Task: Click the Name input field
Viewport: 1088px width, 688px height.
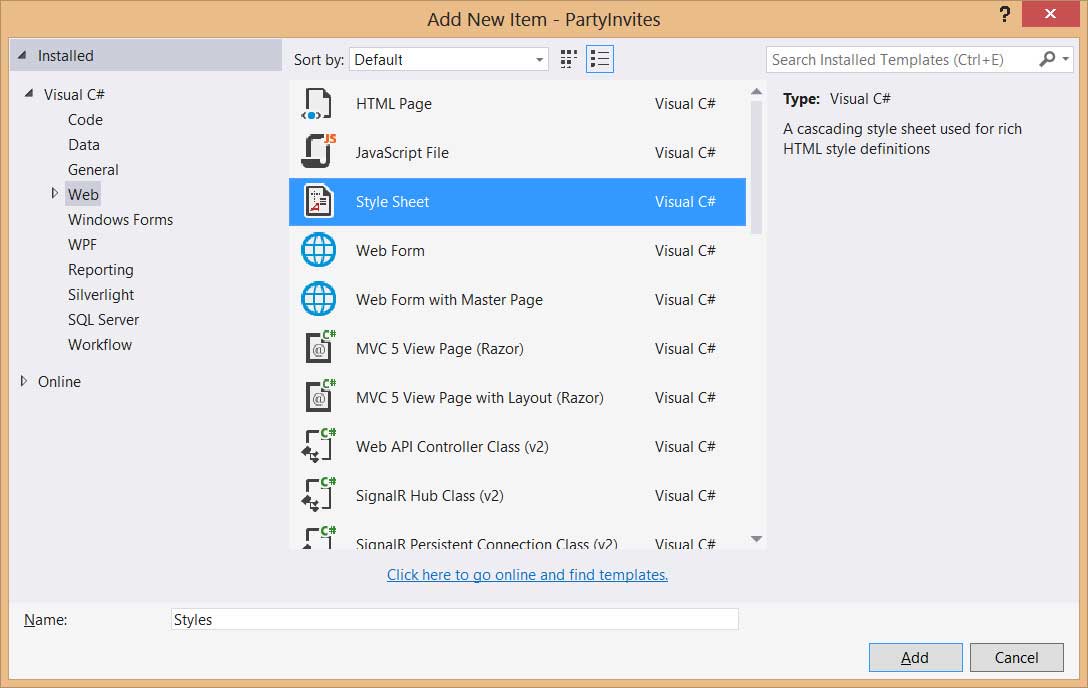Action: 454,619
